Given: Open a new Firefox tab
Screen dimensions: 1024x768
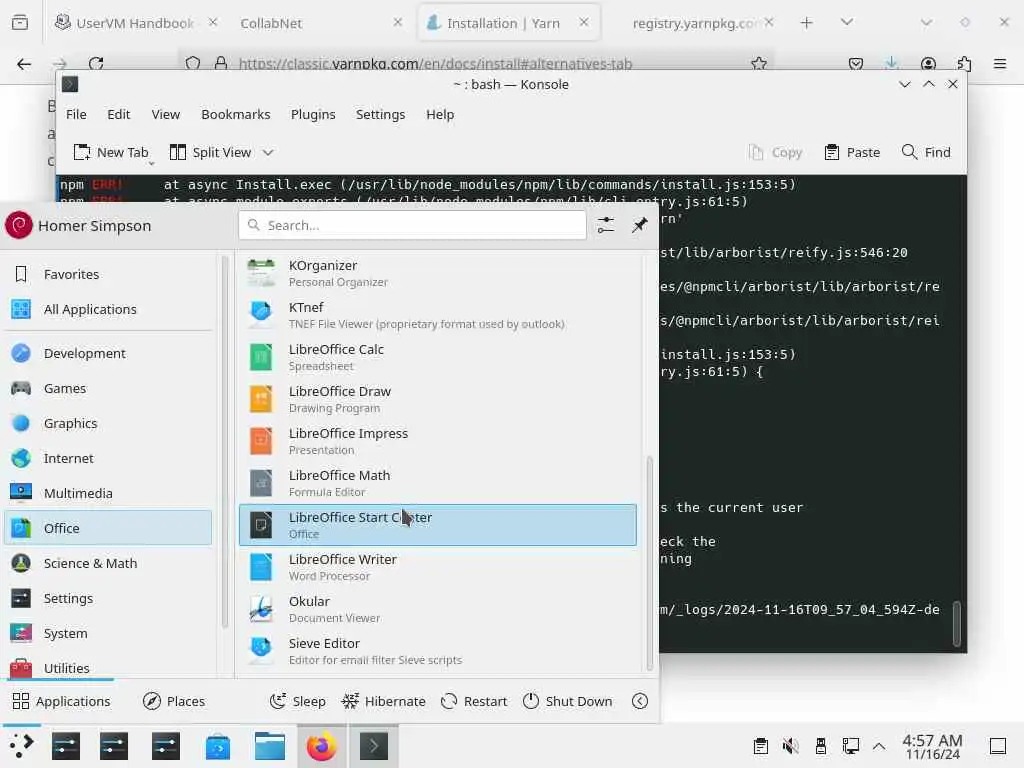Looking at the screenshot, I should (x=807, y=23).
